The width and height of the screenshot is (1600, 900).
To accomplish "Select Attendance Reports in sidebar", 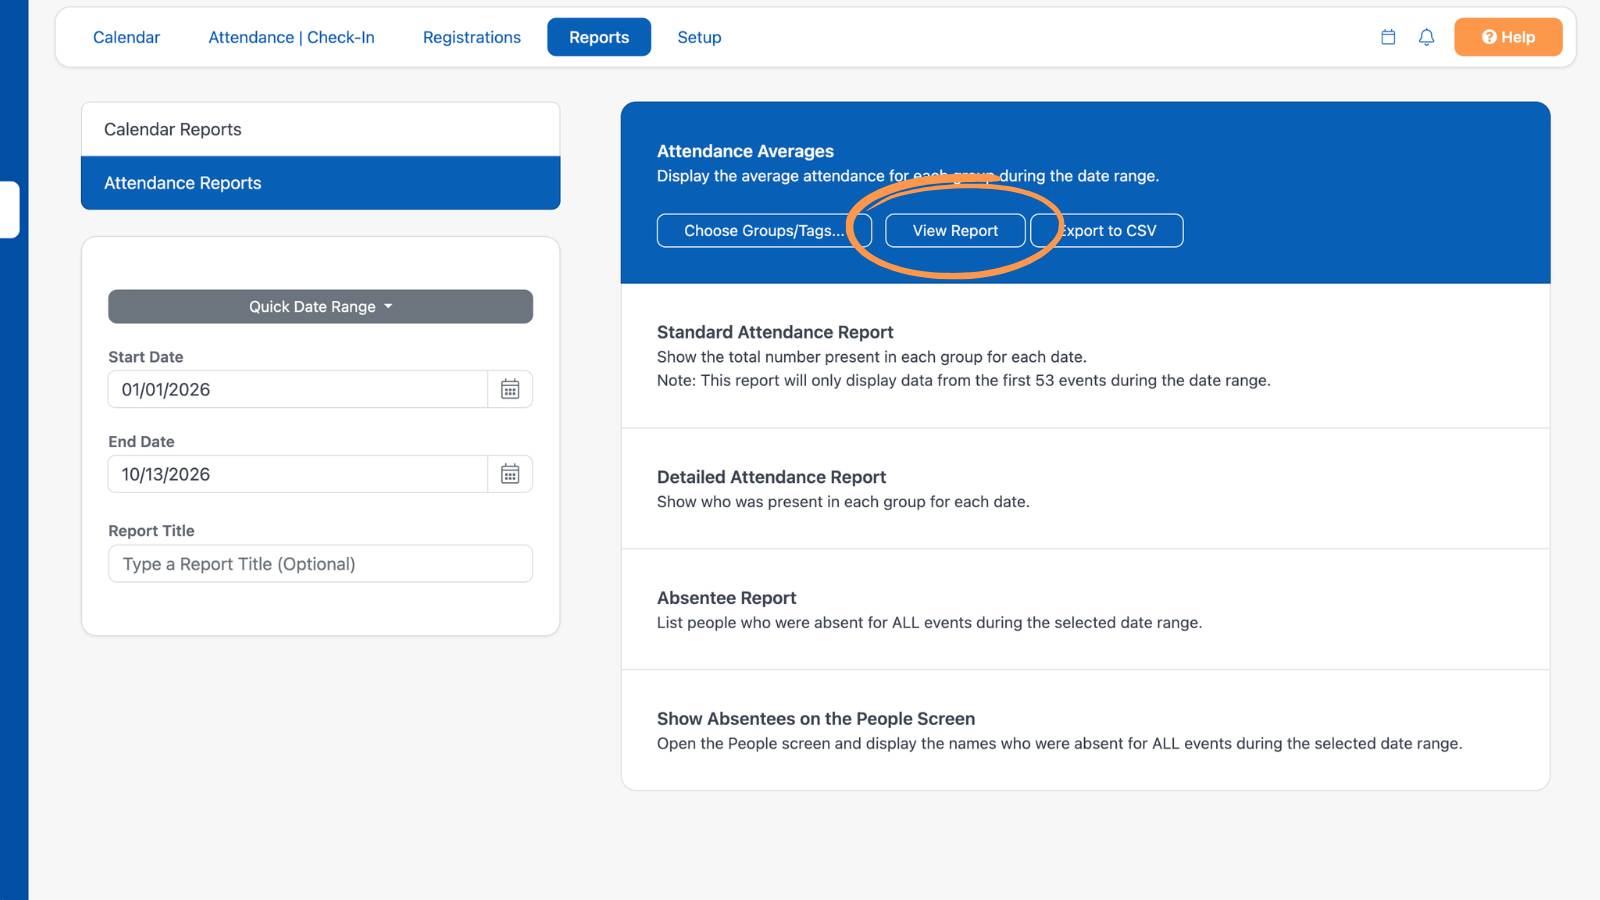I will [x=320, y=183].
